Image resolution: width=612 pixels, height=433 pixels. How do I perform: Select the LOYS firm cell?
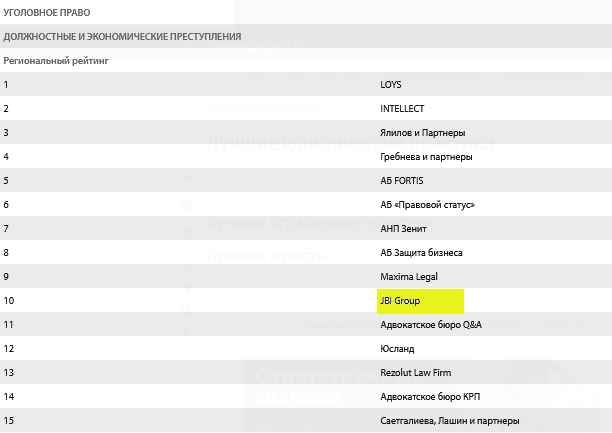(x=391, y=84)
